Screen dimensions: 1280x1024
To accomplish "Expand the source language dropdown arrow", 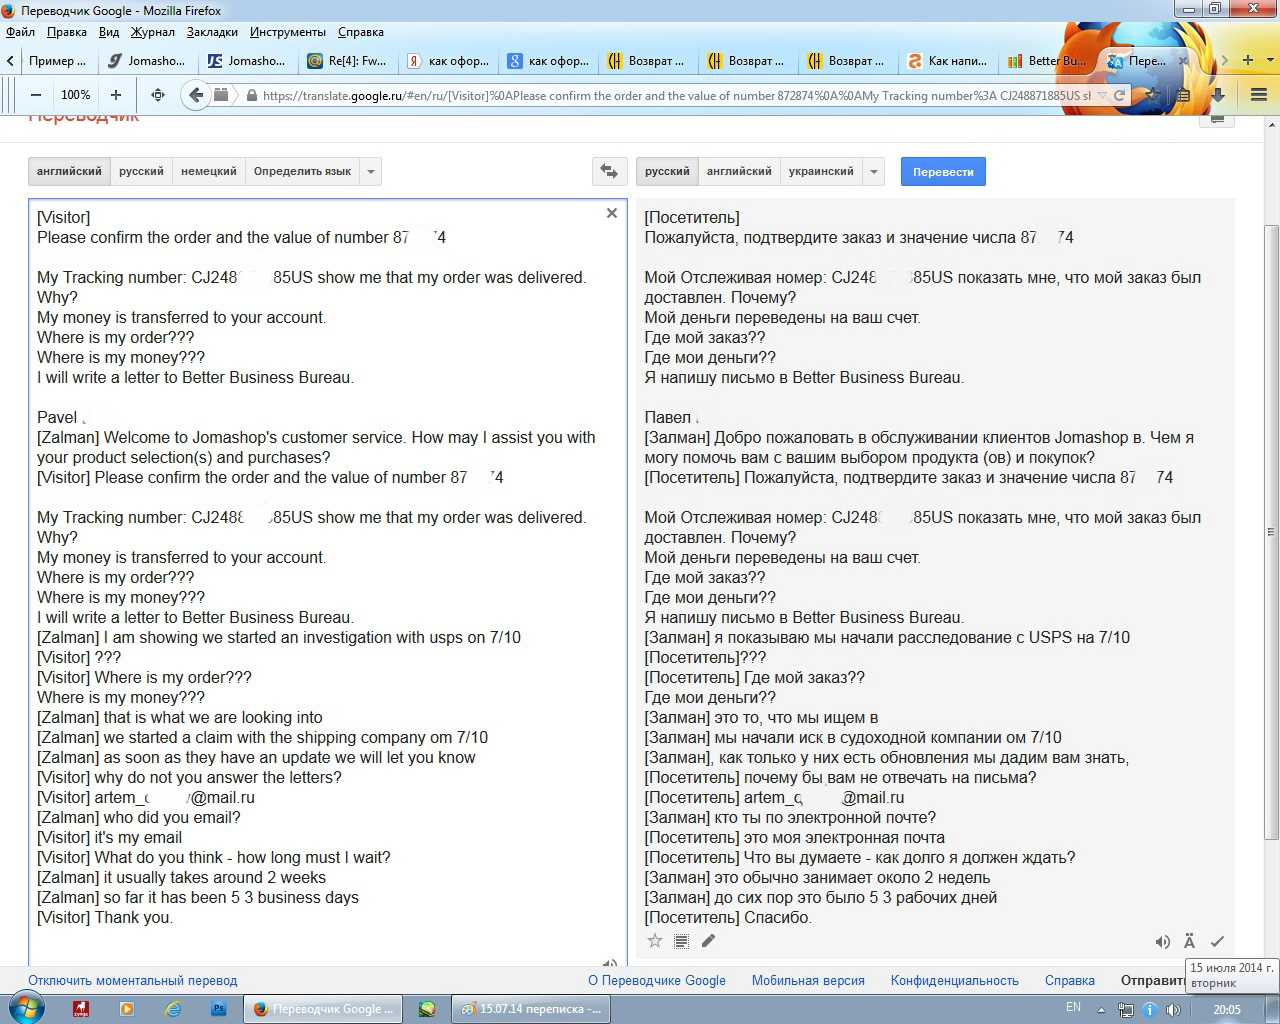I will point(371,171).
